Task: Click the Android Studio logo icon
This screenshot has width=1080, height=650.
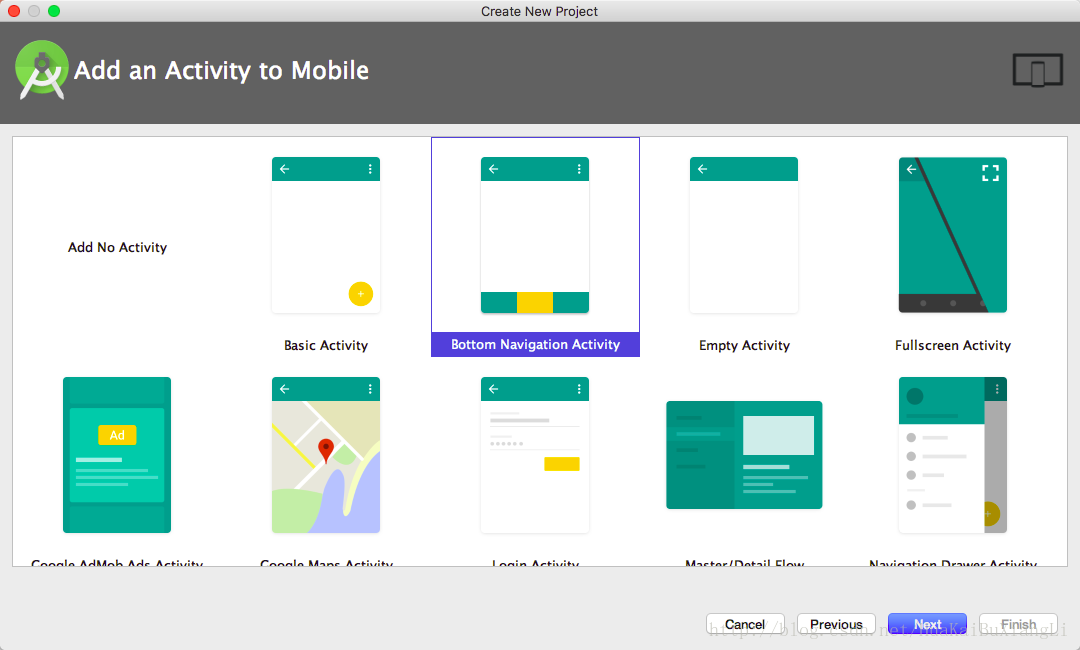Action: pos(41,70)
